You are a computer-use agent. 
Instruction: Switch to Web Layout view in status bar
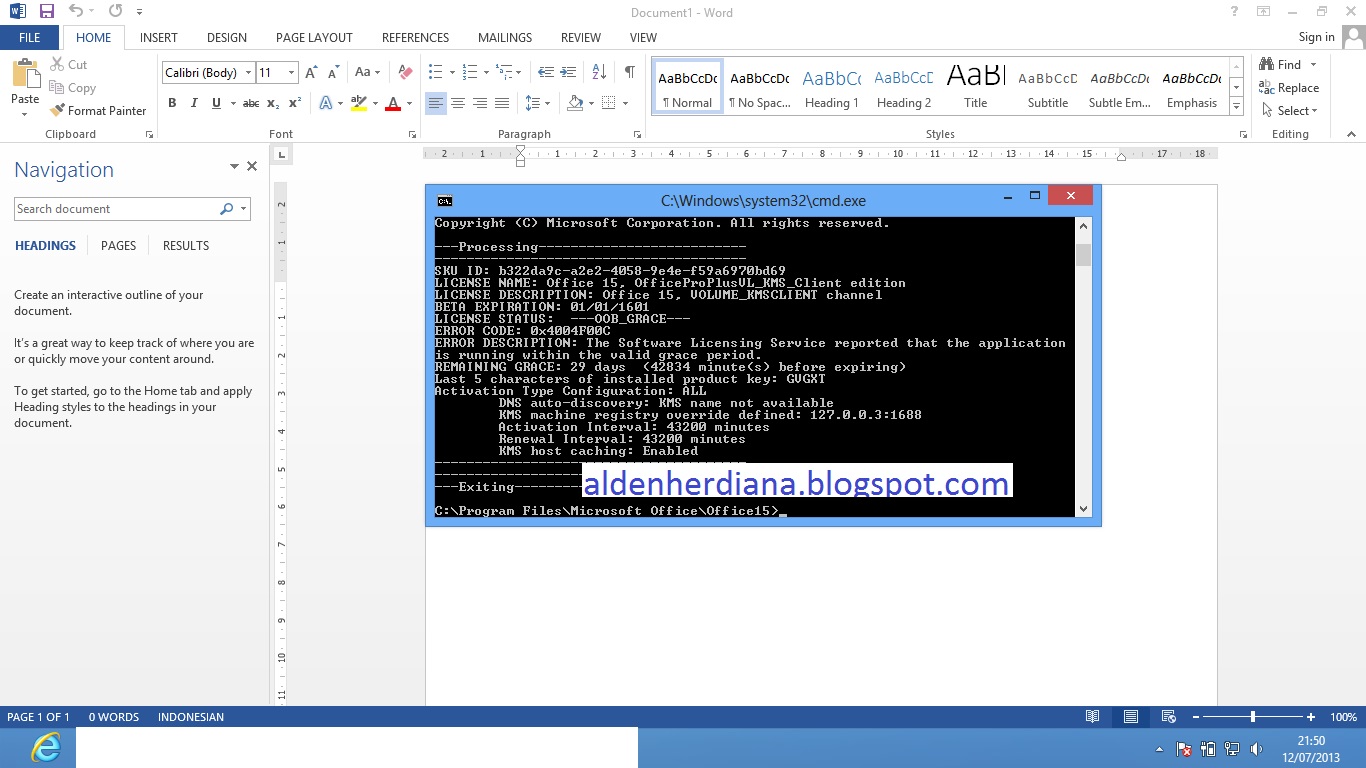1167,717
